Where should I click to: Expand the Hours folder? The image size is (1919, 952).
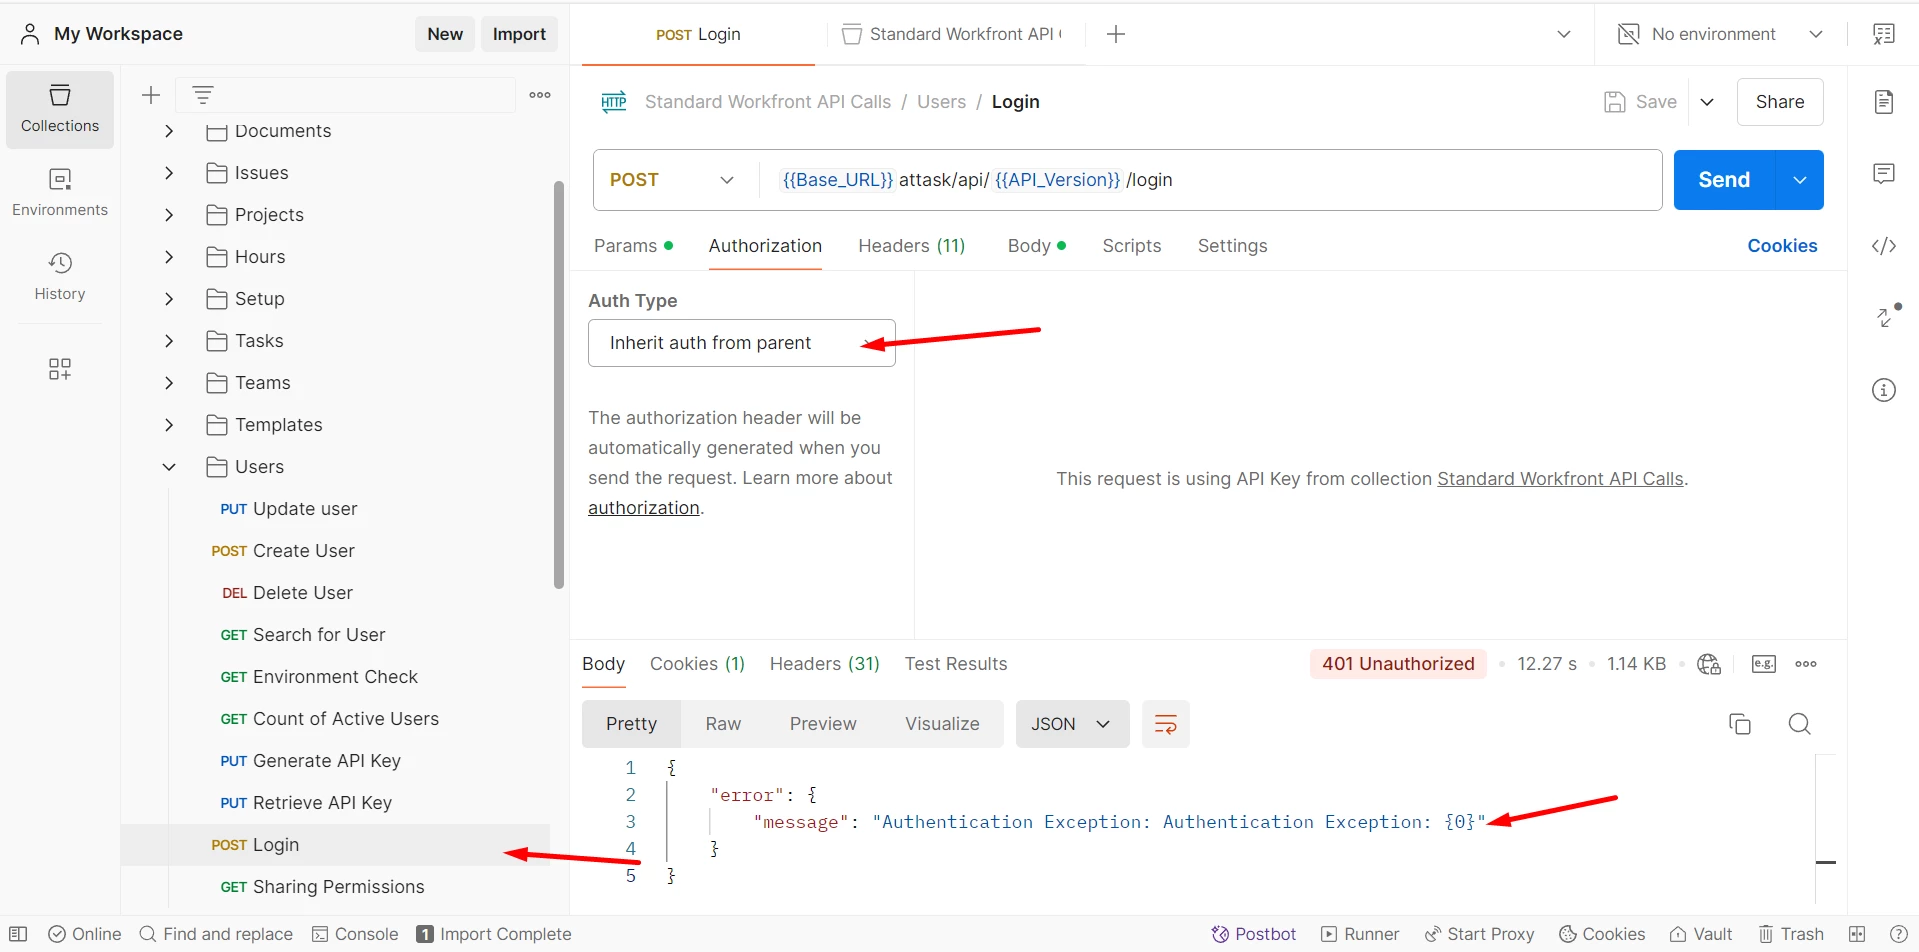pyautogui.click(x=169, y=257)
